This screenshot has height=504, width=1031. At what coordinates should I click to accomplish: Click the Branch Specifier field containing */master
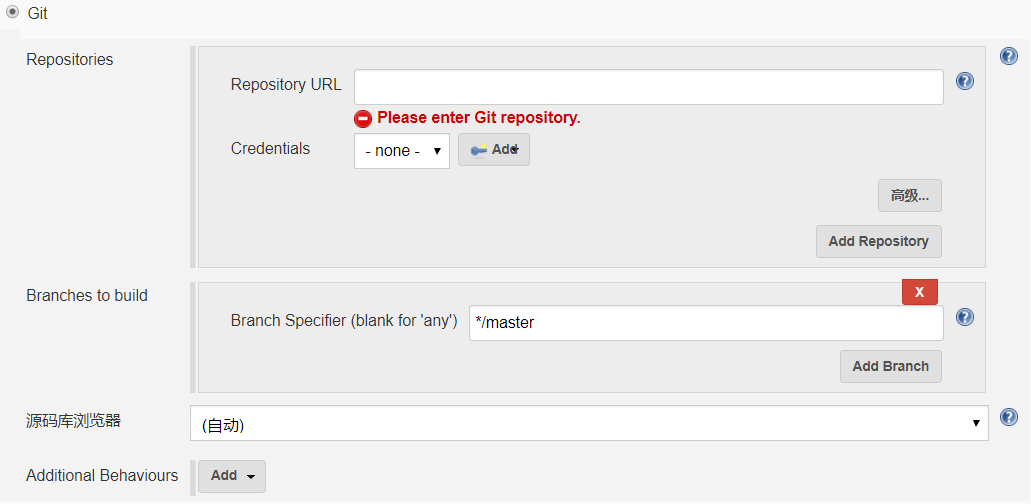[706, 323]
